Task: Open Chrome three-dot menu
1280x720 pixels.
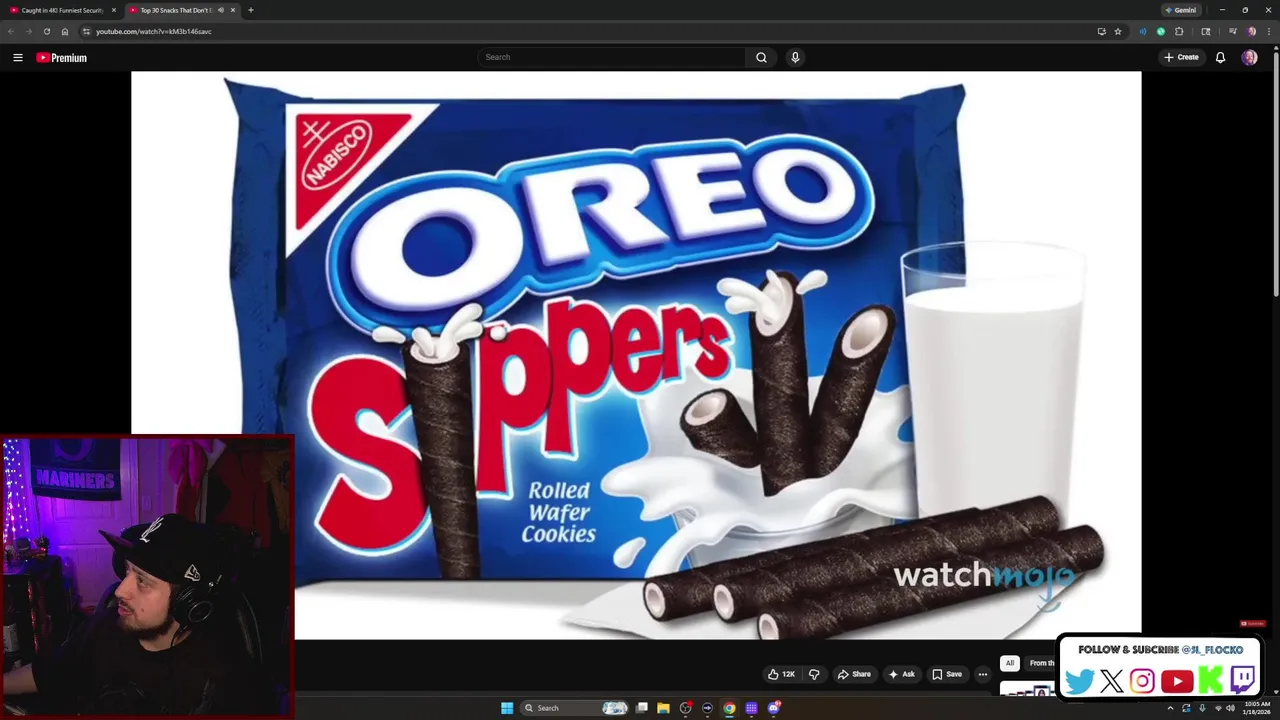Action: pyautogui.click(x=1268, y=31)
